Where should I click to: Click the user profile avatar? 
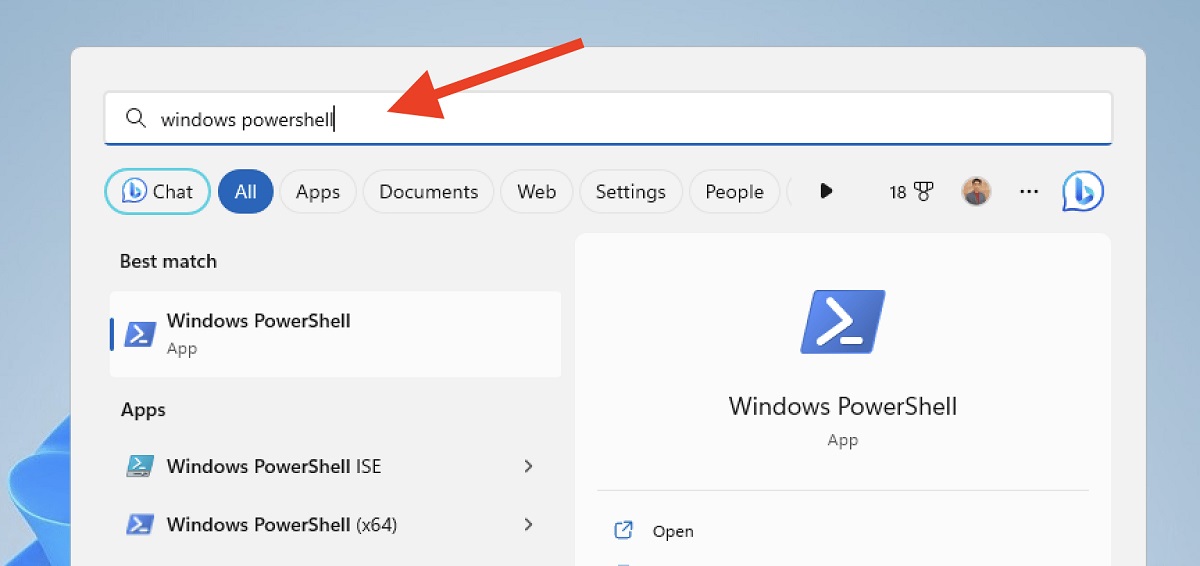pos(976,191)
